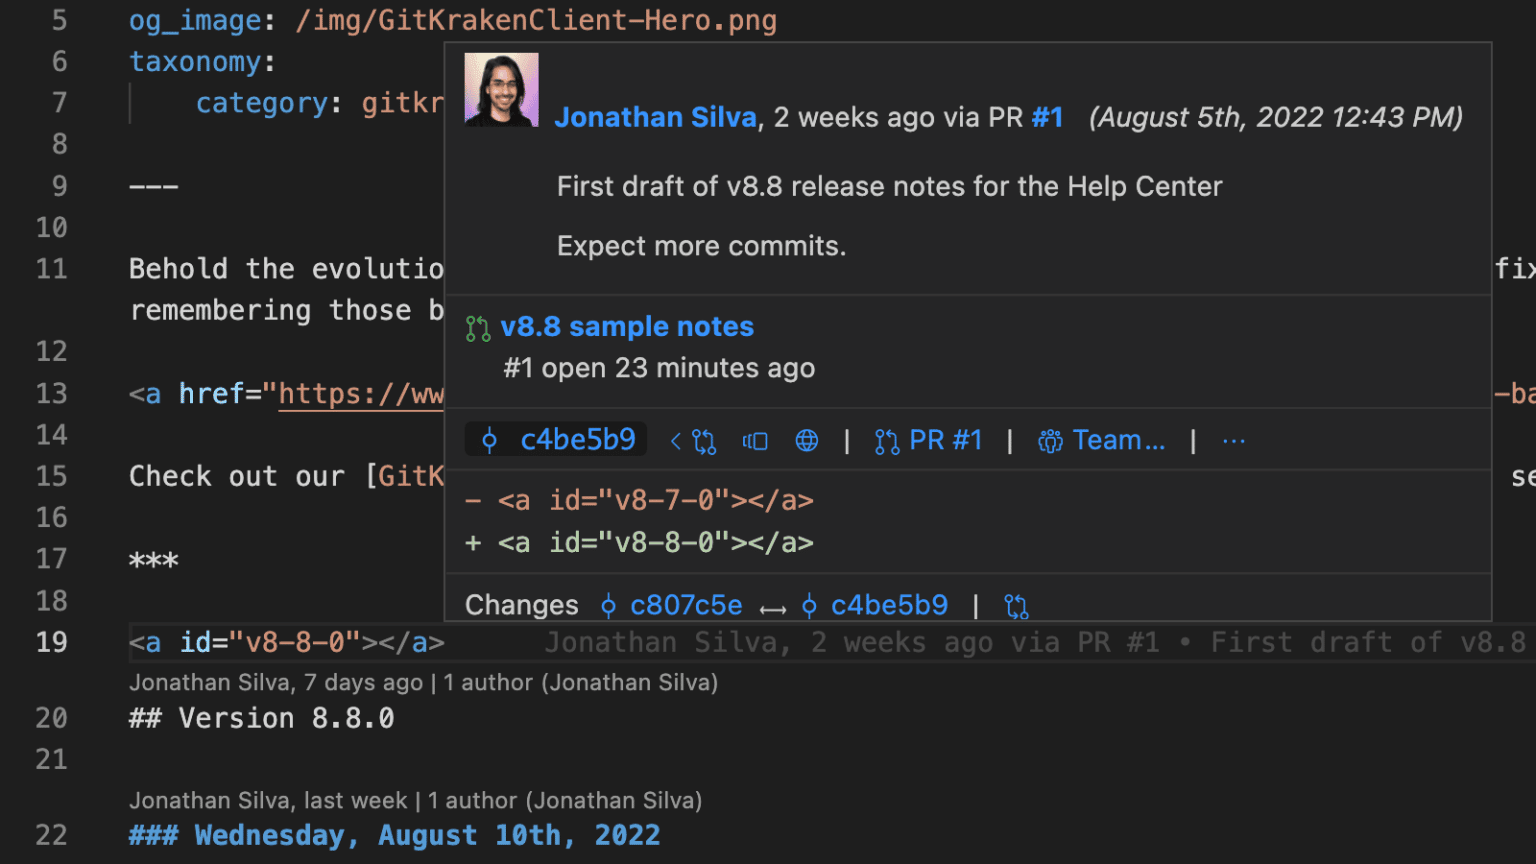Screen dimensions: 1536x864
Task: Click the commit icon before c4be5b9 in Changes
Action: [x=808, y=605]
